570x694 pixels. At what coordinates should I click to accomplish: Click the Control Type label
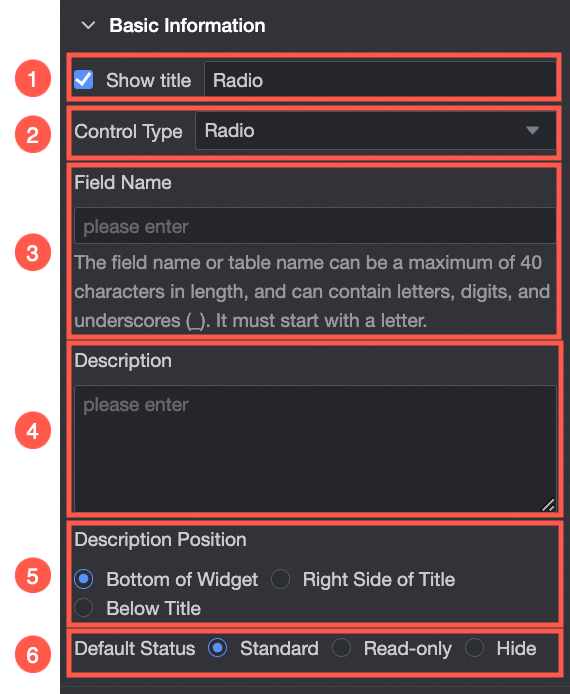point(128,131)
